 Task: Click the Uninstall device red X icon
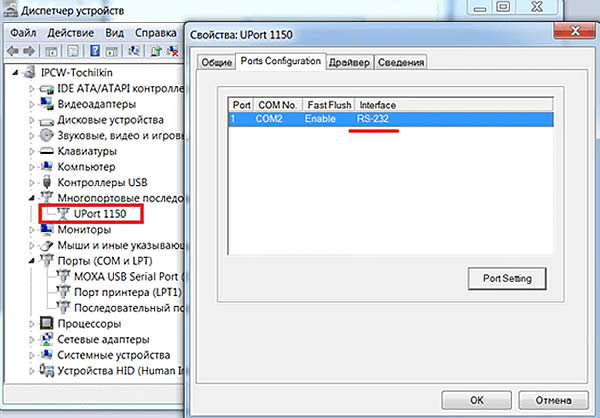click(173, 51)
